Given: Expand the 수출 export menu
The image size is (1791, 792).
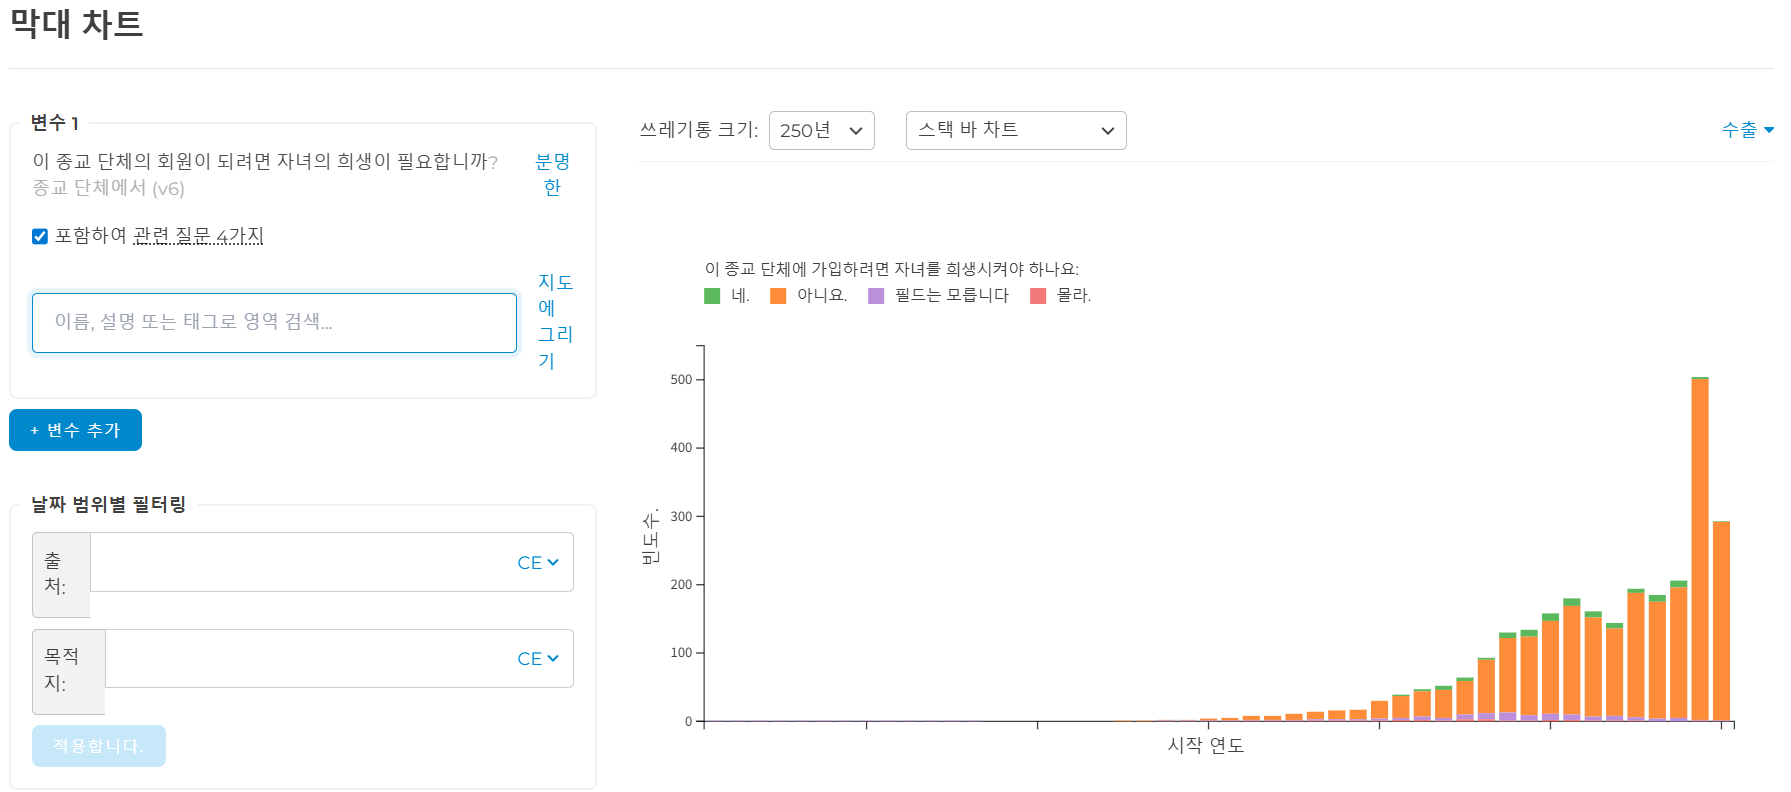Looking at the screenshot, I should [x=1746, y=130].
